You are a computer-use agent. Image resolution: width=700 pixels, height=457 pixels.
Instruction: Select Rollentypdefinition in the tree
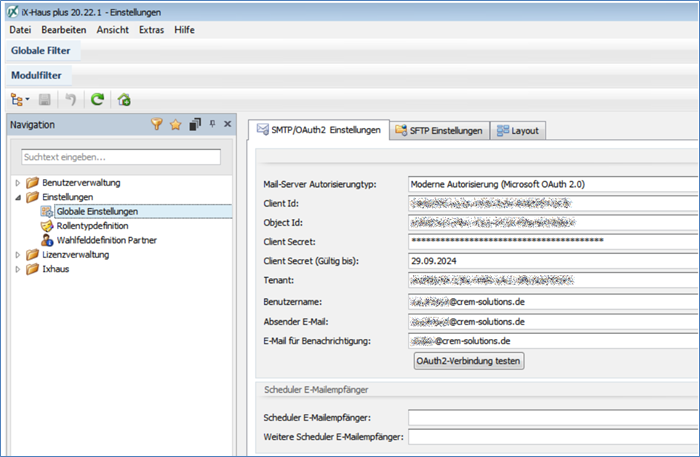(92, 226)
